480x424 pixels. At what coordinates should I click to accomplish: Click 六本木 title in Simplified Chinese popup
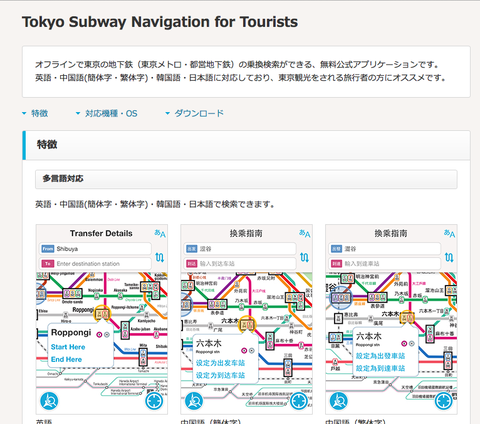[x=209, y=343]
